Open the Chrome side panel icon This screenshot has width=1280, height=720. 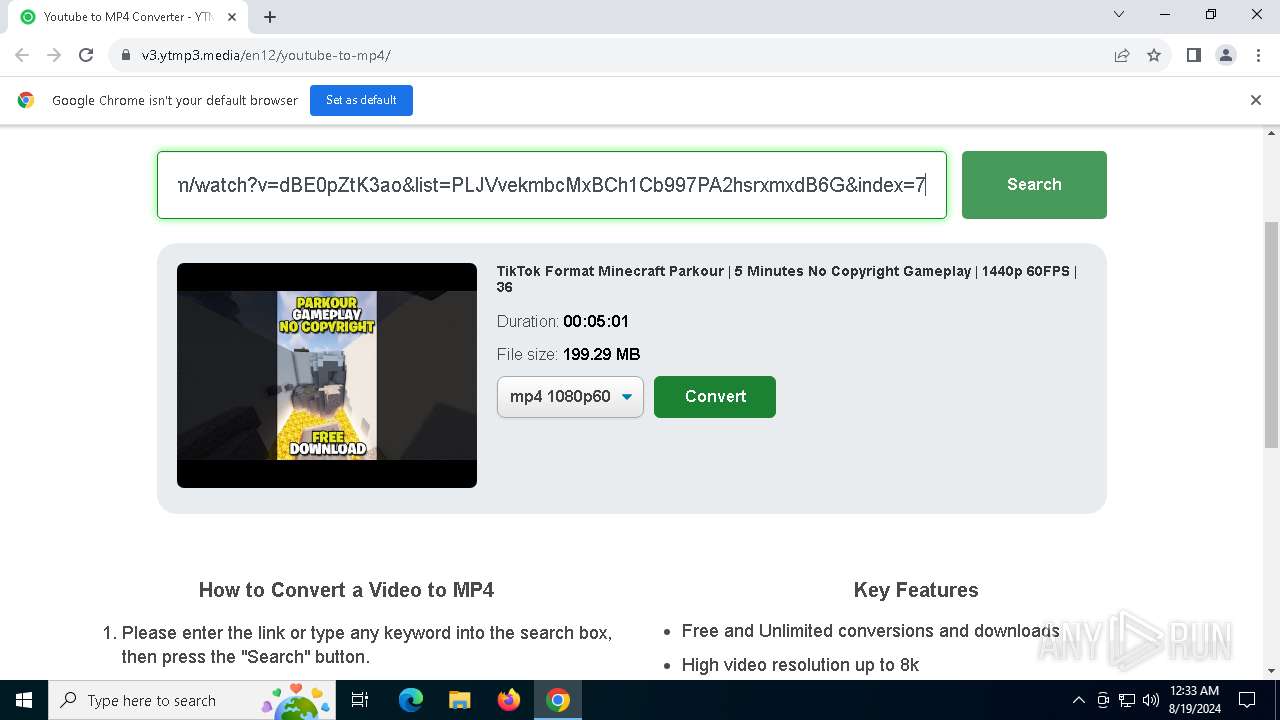pos(1194,55)
